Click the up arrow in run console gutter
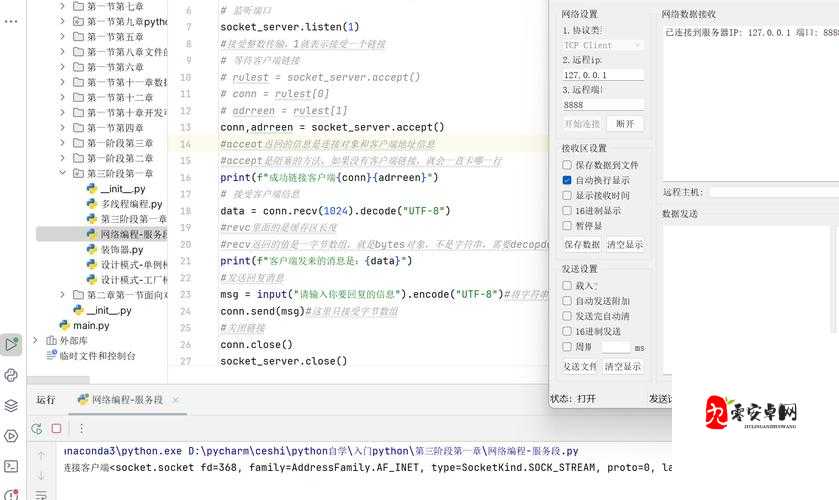The width and height of the screenshot is (839, 500). pyautogui.click(x=41, y=456)
